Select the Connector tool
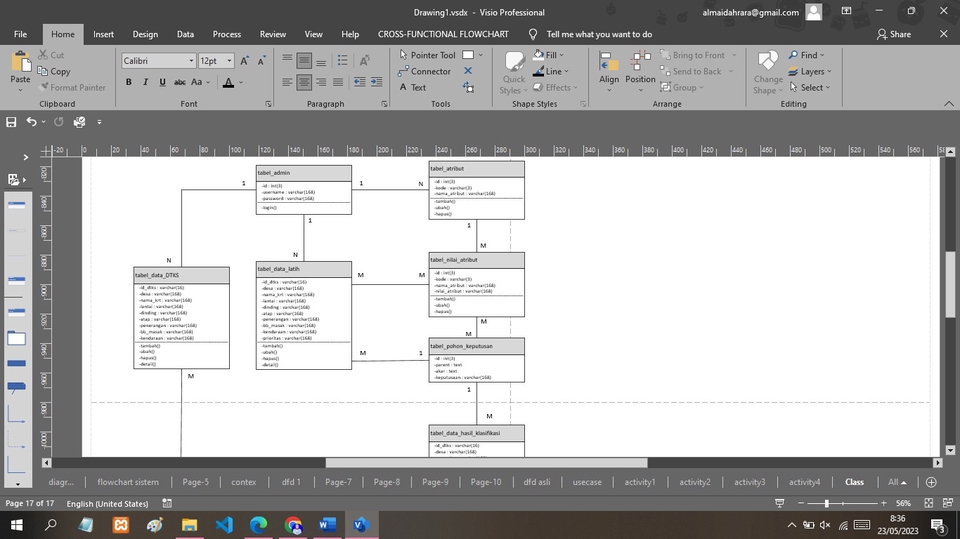This screenshot has height=539, width=960. [424, 71]
